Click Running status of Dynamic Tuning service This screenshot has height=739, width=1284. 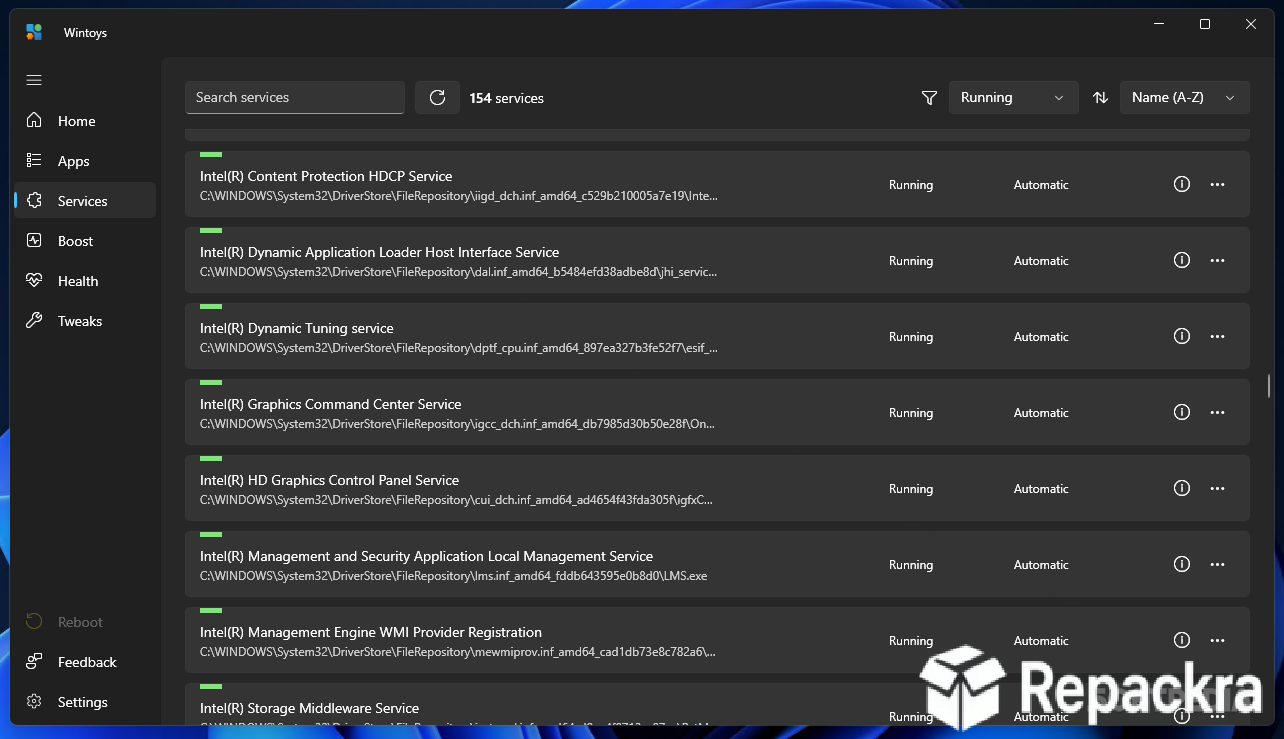click(x=911, y=337)
